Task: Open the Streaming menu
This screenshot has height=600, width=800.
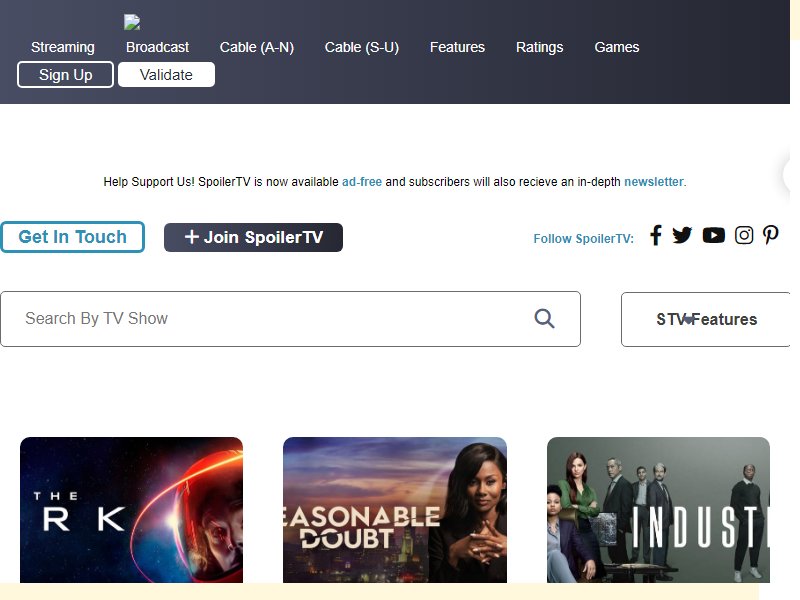Action: coord(63,47)
